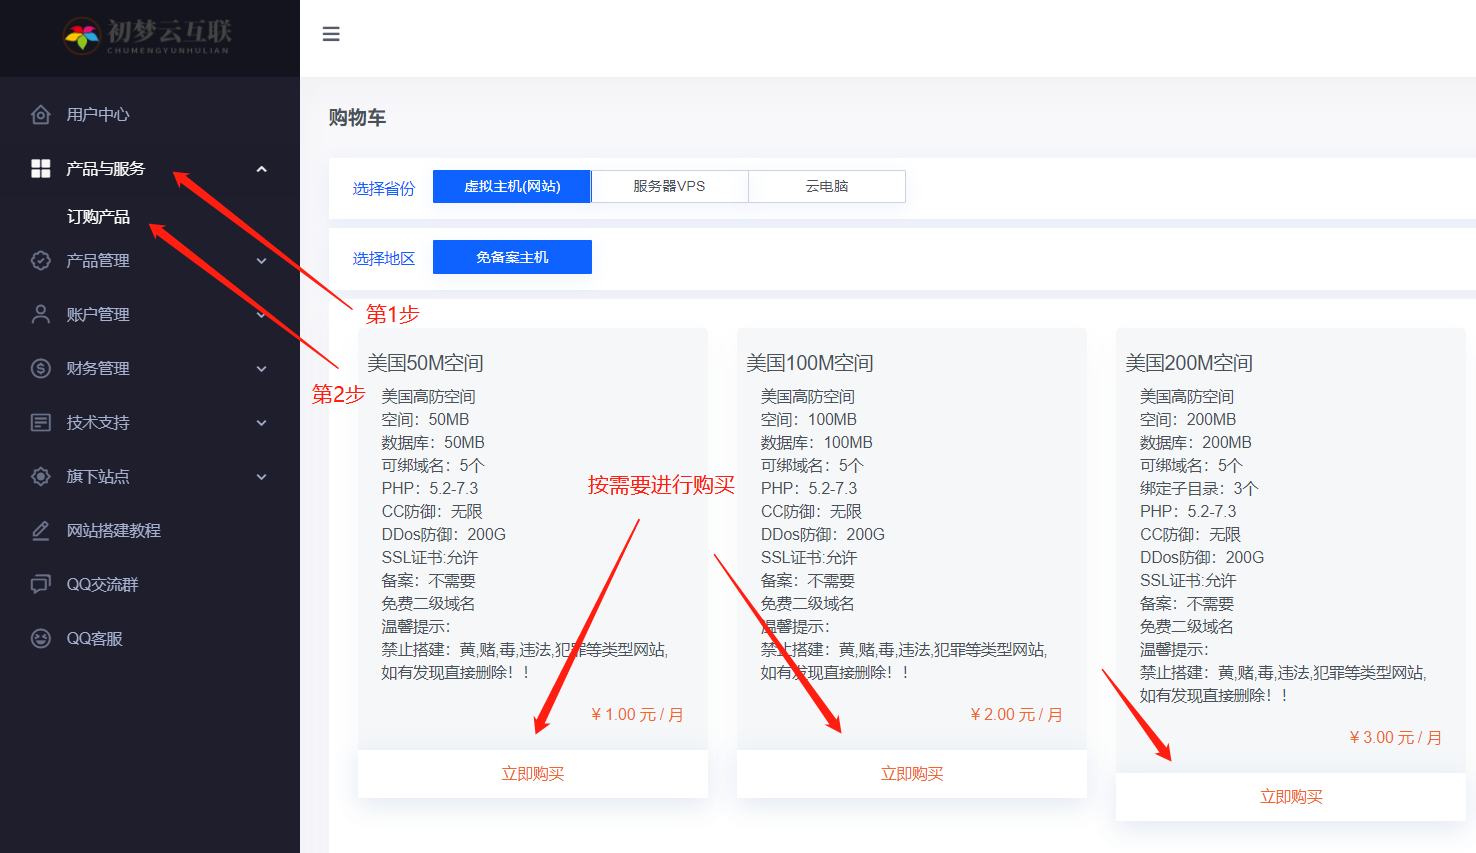The image size is (1476, 853).
Task: Click the 用户中心 home icon
Action: coord(40,114)
